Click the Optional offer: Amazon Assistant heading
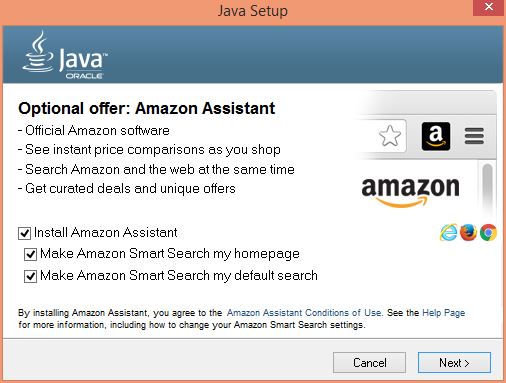The image size is (506, 383). coord(147,108)
